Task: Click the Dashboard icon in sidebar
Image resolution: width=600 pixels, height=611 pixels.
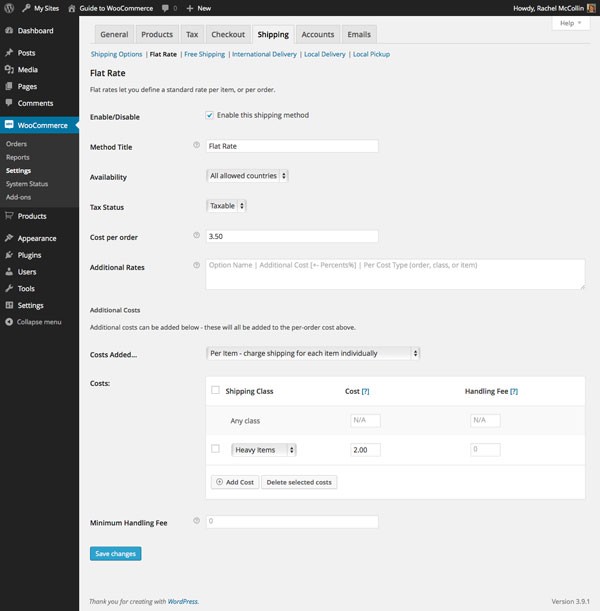Action: coord(9,30)
